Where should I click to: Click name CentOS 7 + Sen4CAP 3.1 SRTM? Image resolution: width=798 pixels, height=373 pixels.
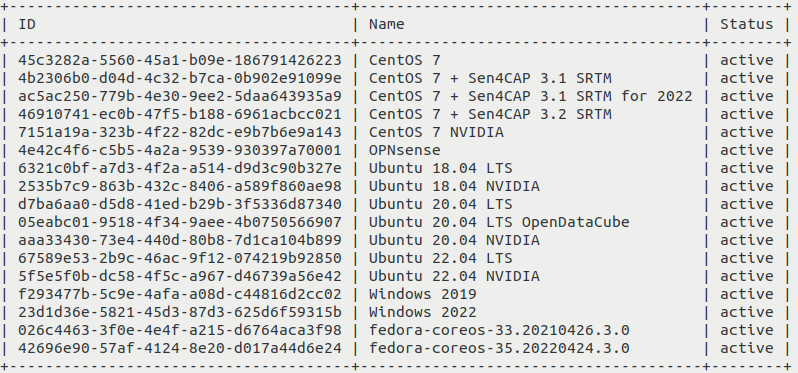[490, 78]
